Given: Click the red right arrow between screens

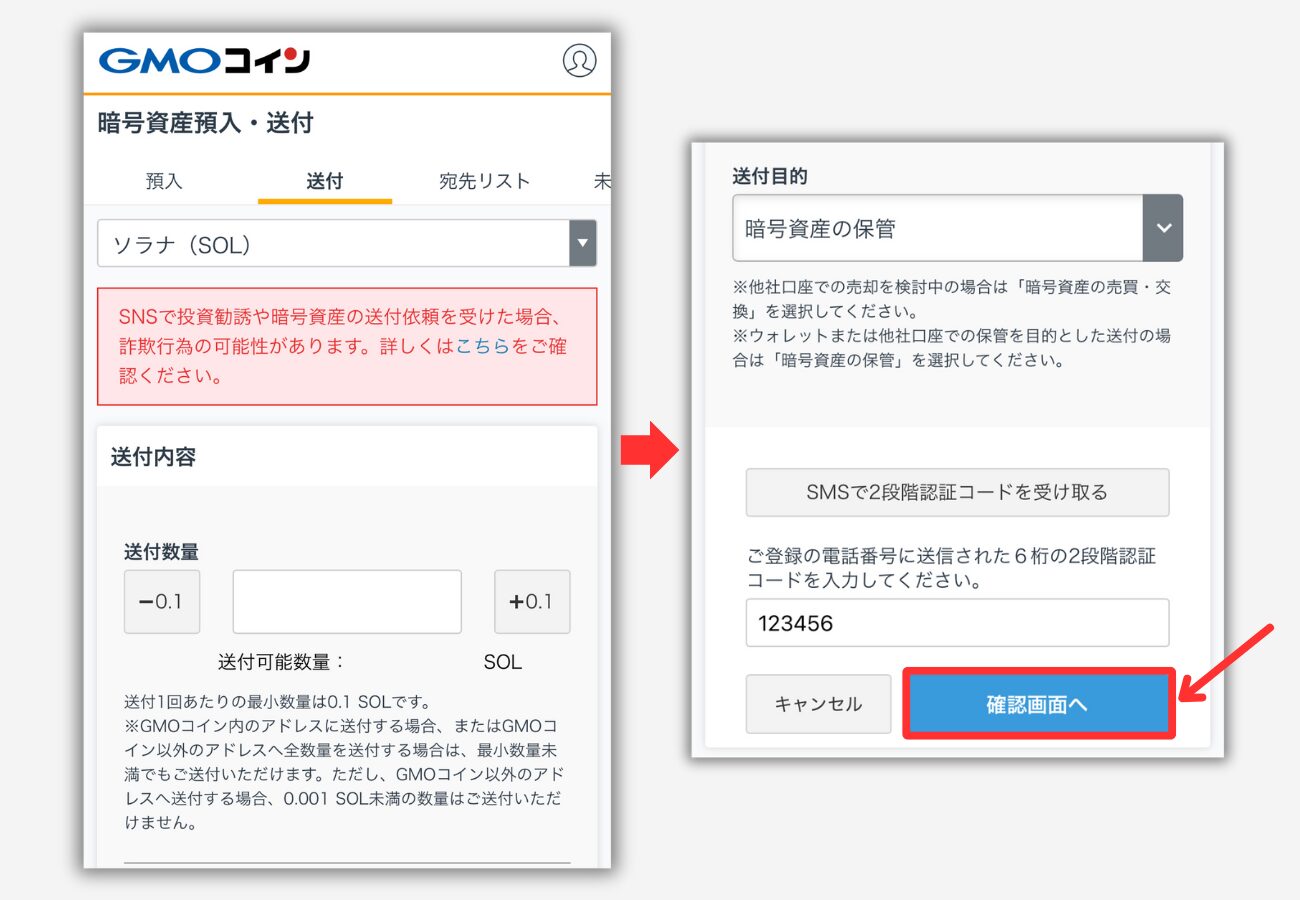Looking at the screenshot, I should pos(649,450).
